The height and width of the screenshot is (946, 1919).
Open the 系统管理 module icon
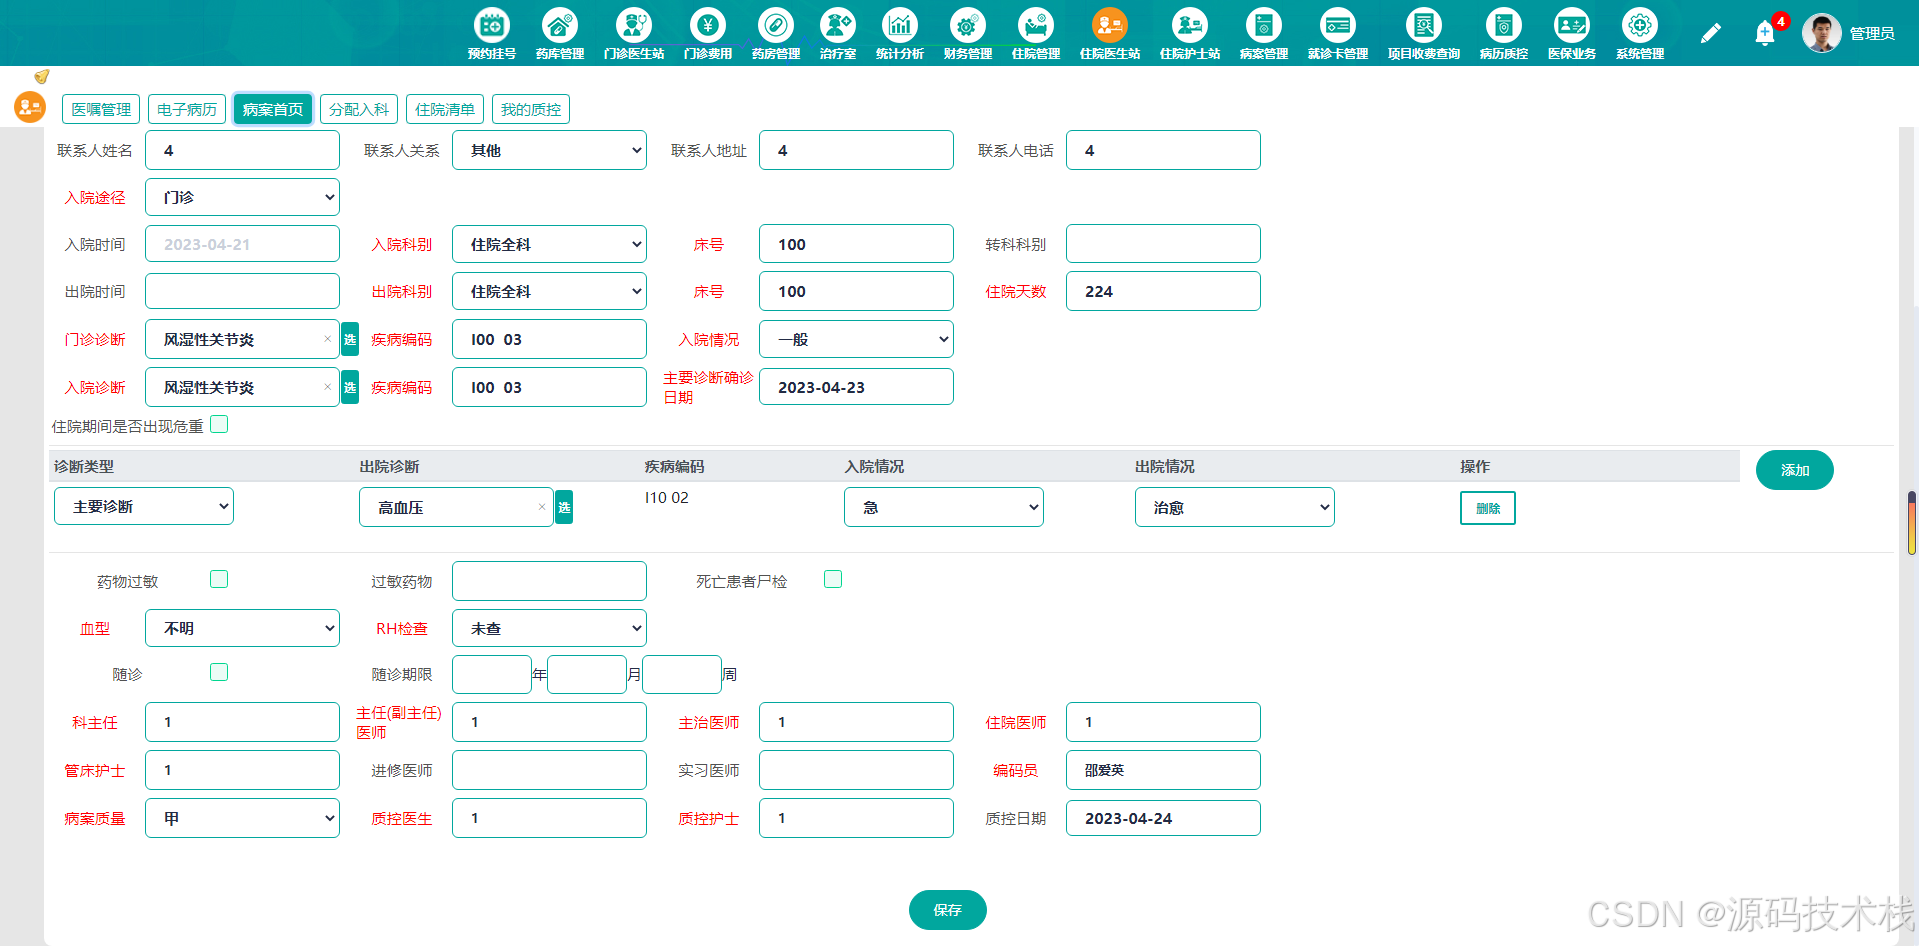1640,25
